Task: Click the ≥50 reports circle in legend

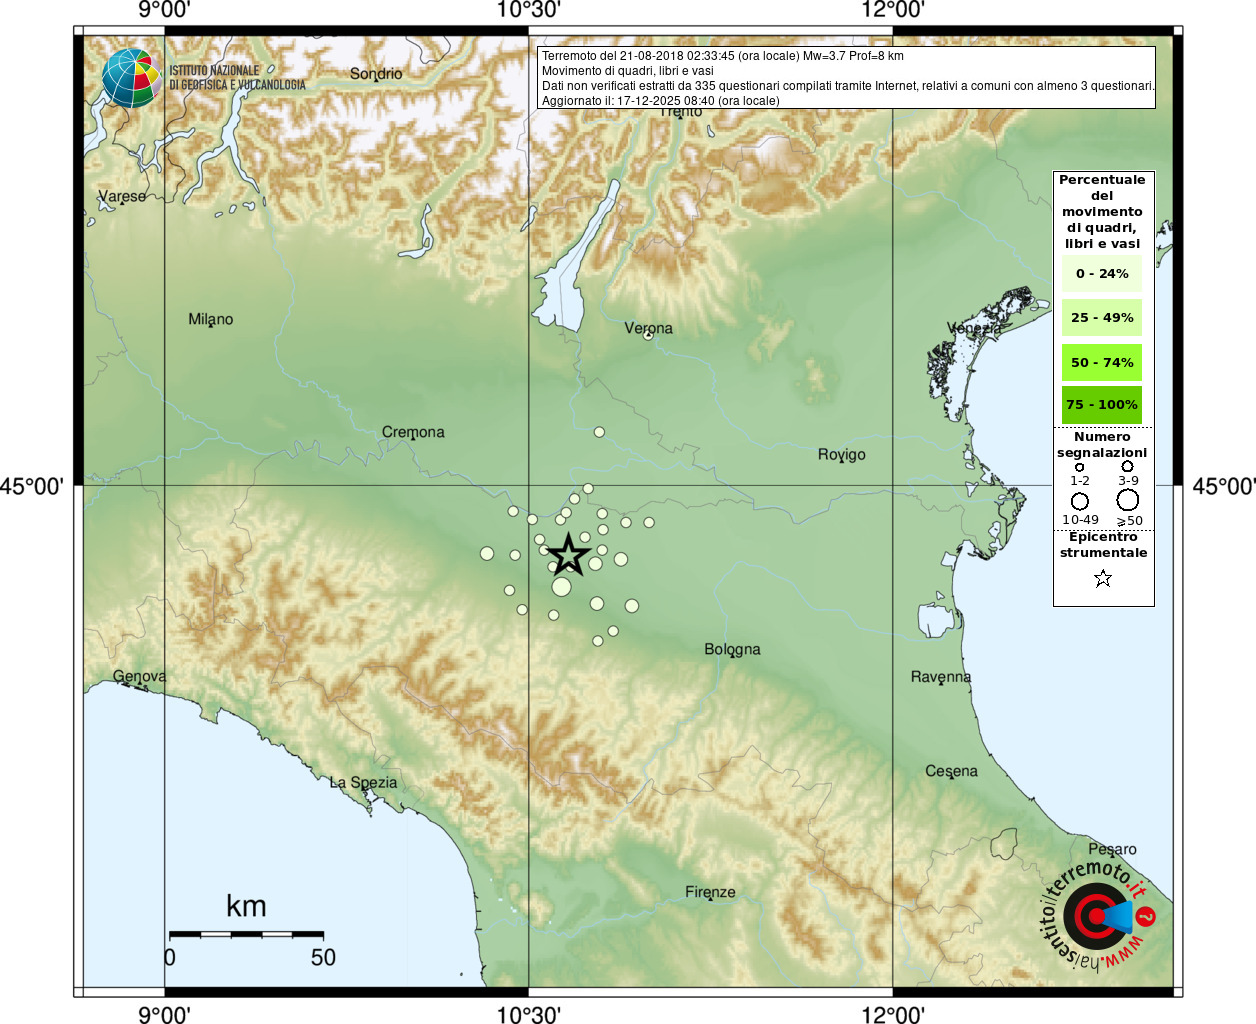Action: [1128, 500]
